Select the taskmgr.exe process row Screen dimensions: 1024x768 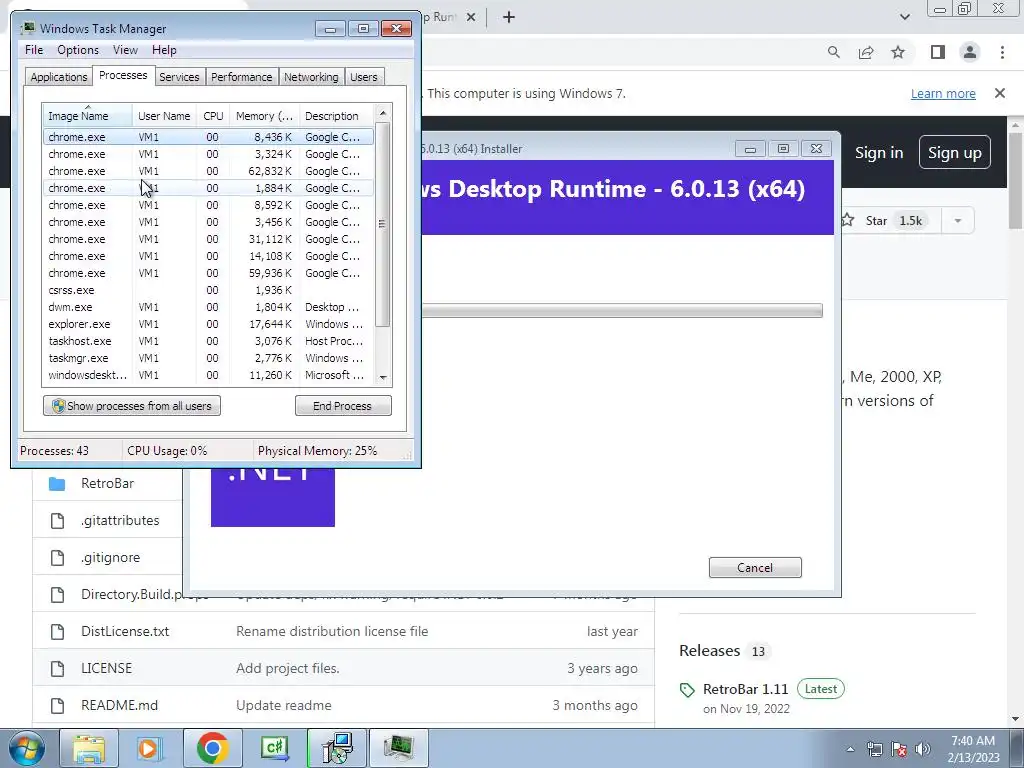(x=208, y=358)
